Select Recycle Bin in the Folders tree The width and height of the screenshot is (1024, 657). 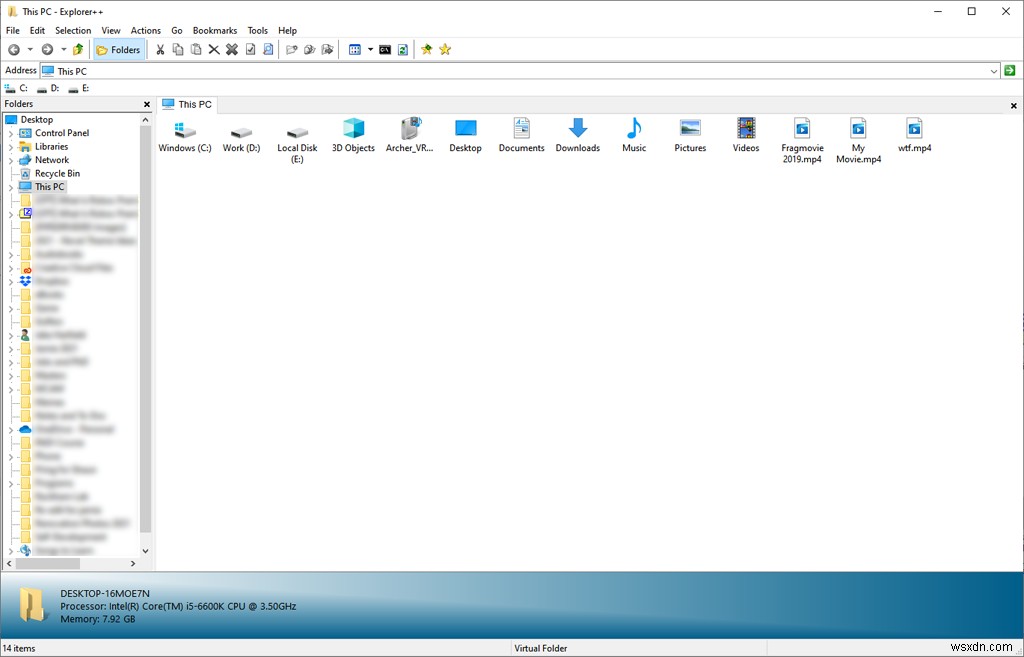[x=54, y=173]
